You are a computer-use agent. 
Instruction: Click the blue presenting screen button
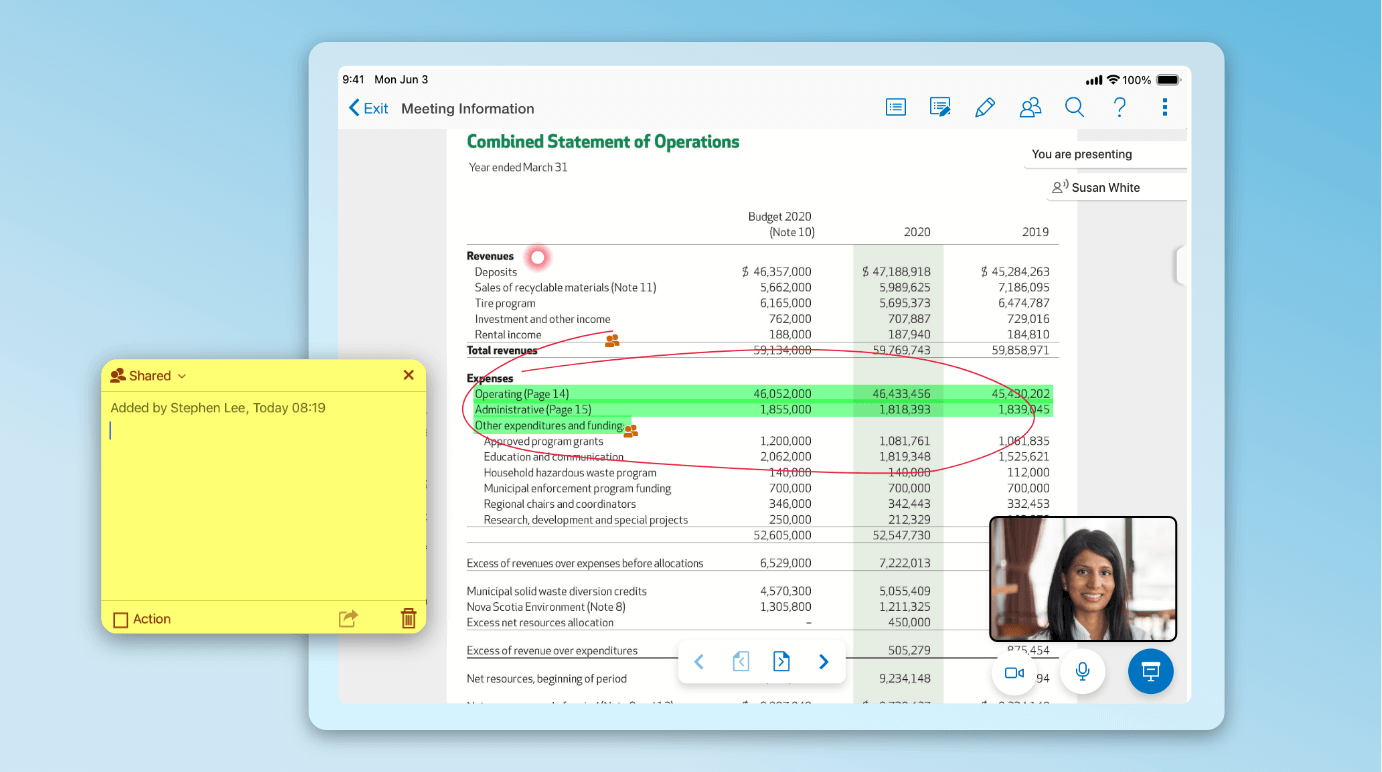pyautogui.click(x=1150, y=672)
